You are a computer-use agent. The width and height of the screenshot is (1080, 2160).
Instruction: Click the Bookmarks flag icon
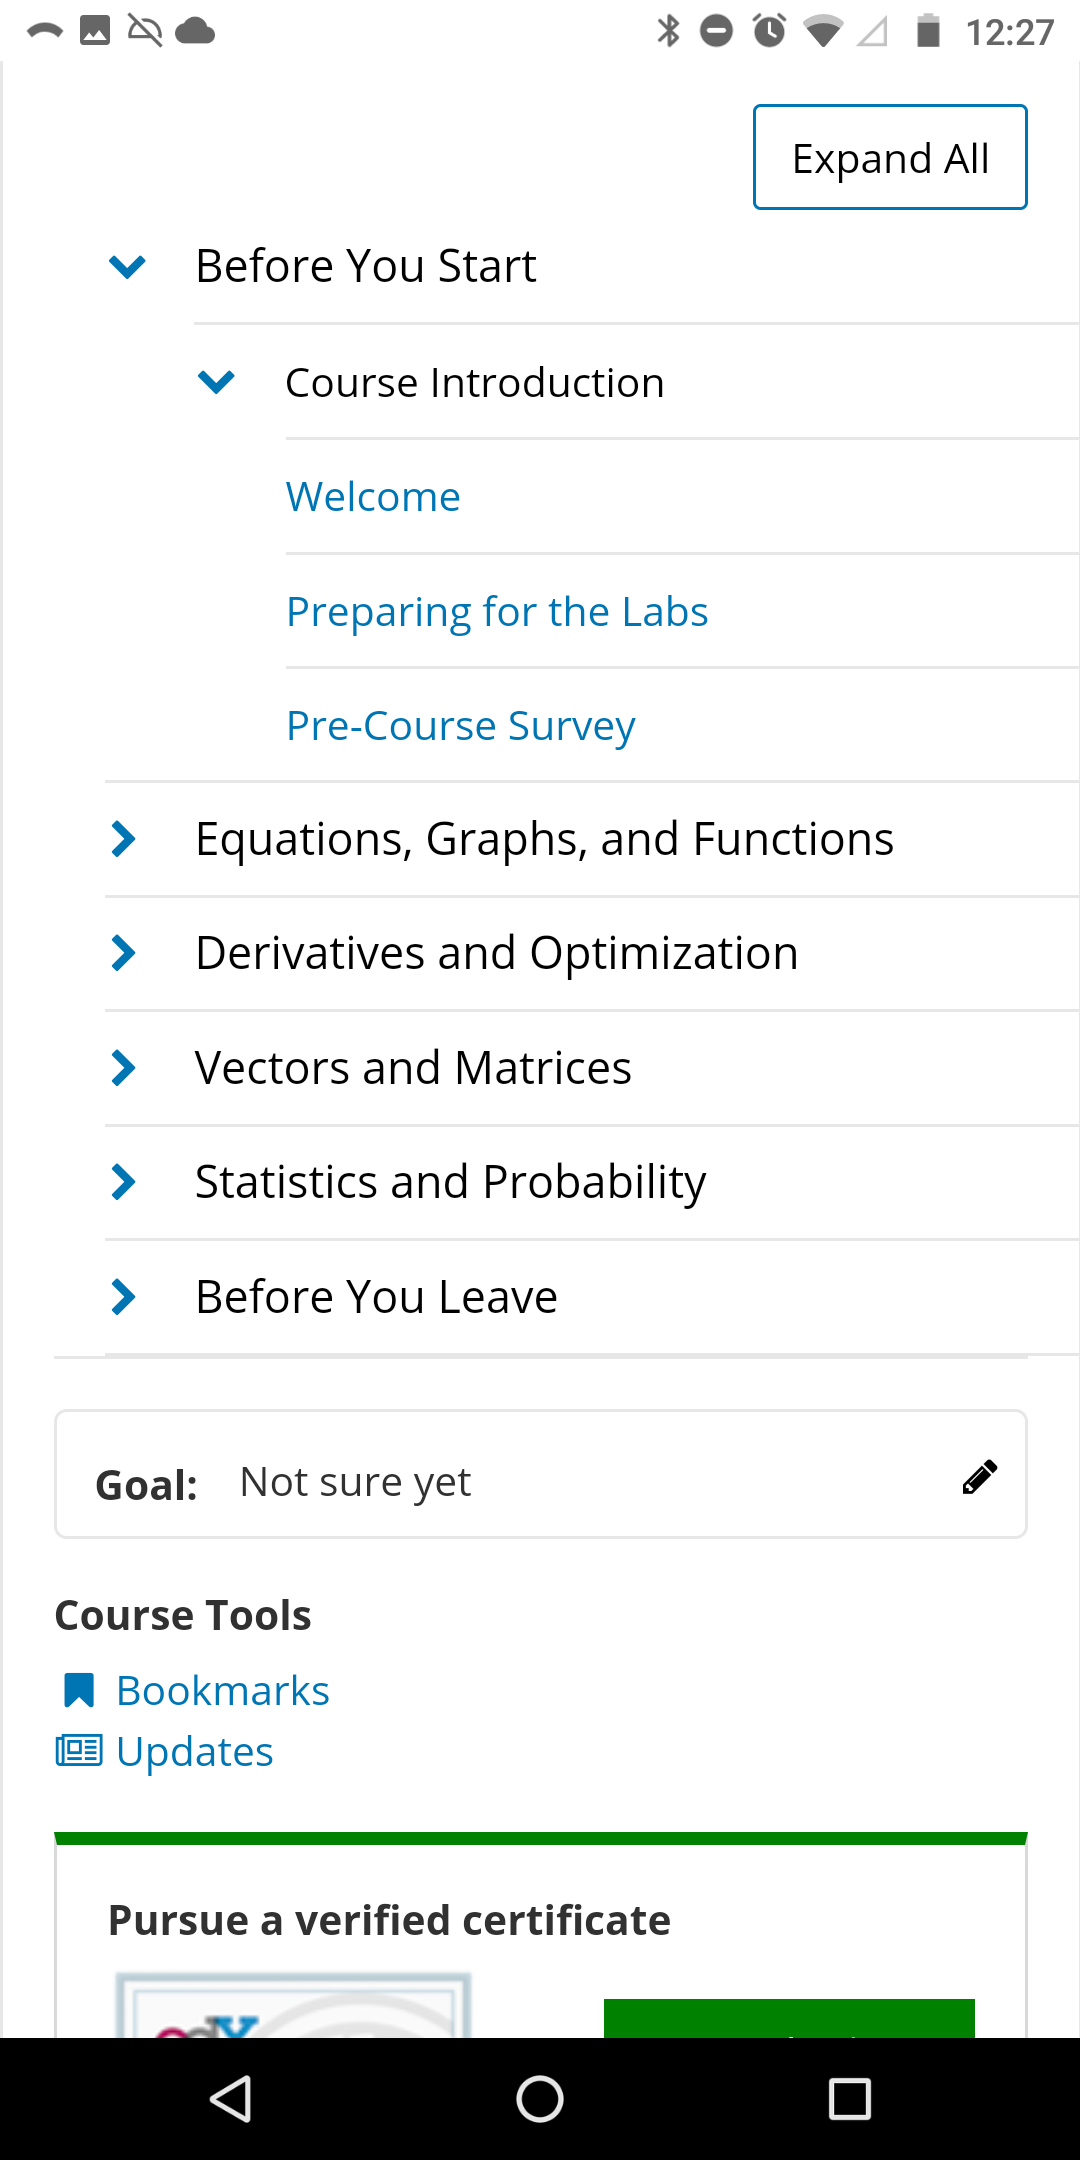coord(78,1690)
